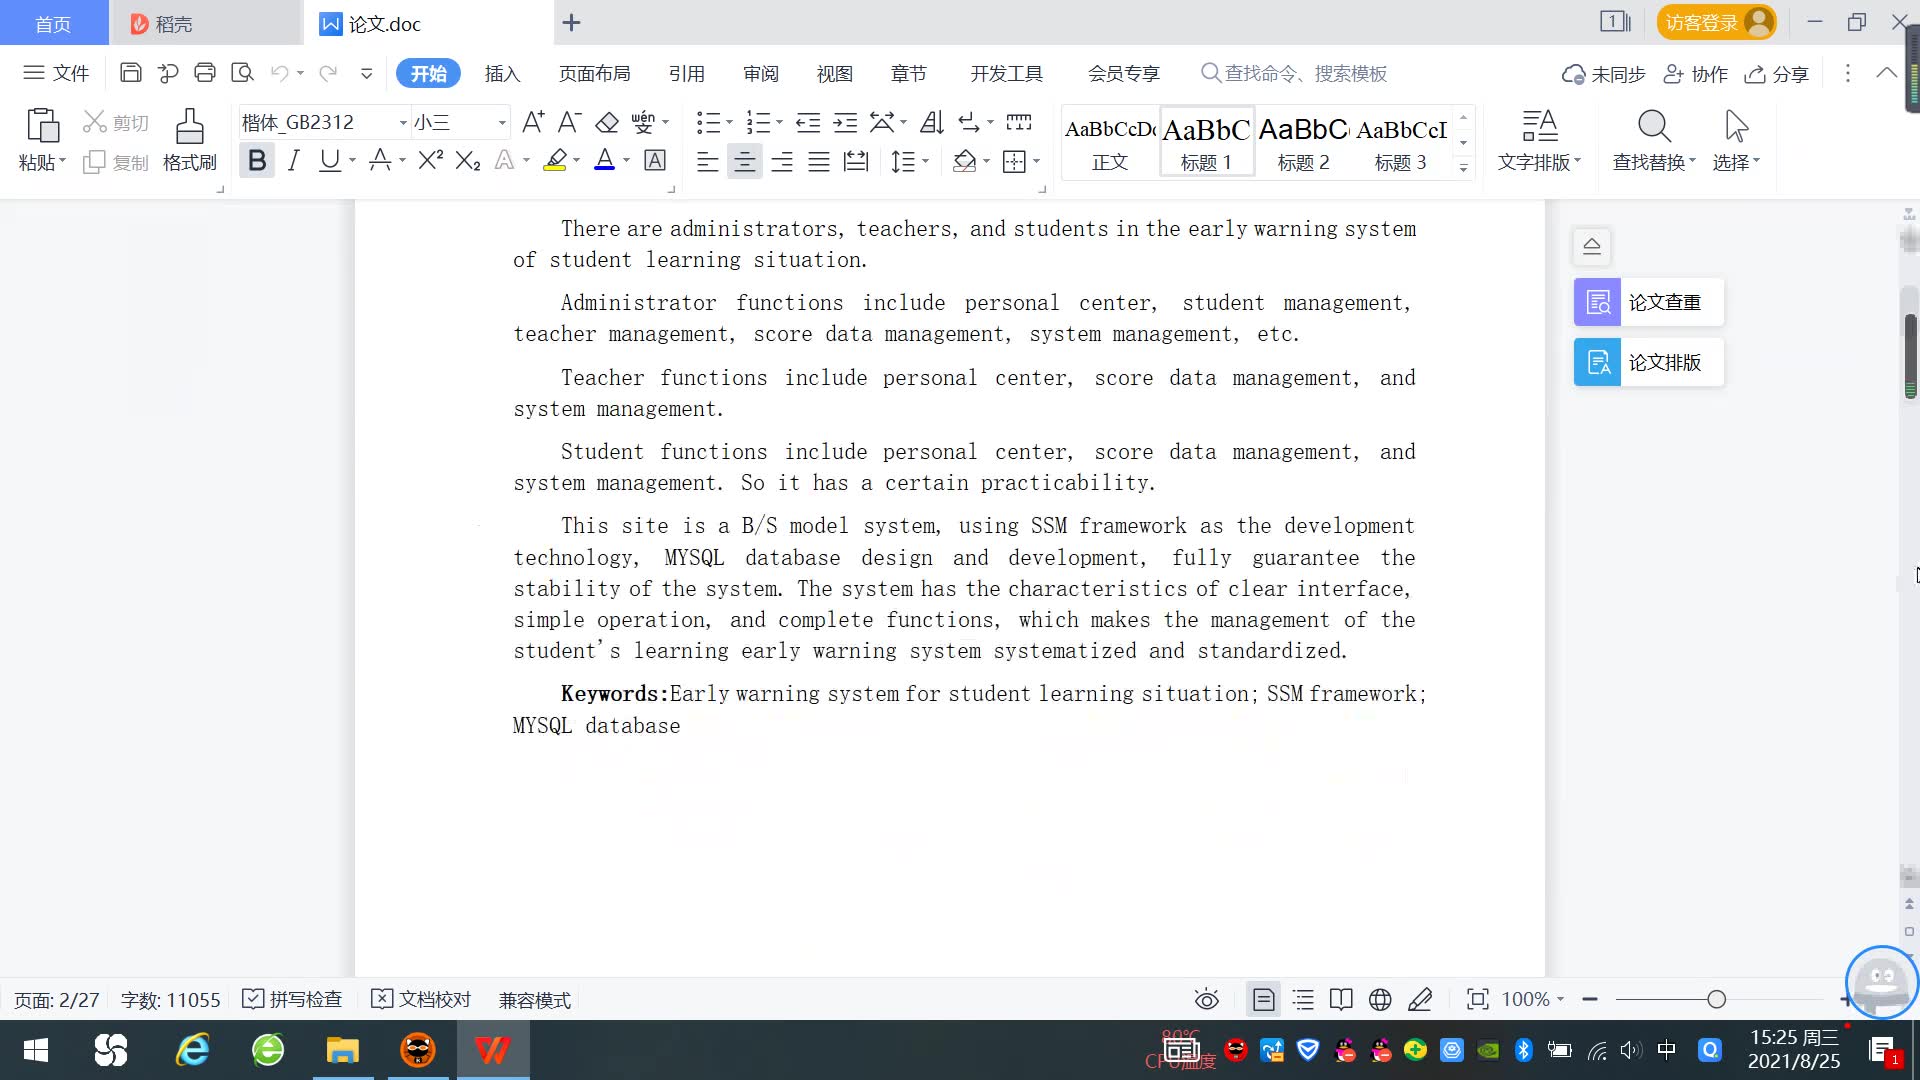Toggle Bold formatting button
This screenshot has height=1080, width=1920.
click(257, 161)
